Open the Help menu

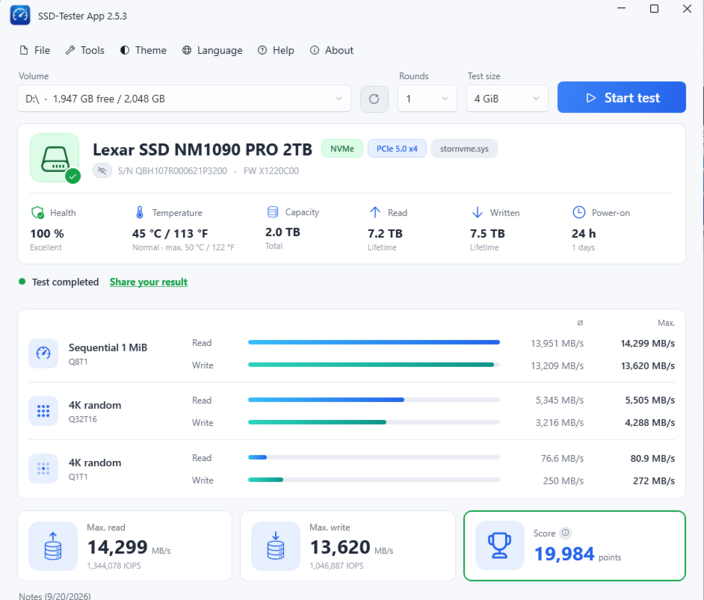coord(276,50)
